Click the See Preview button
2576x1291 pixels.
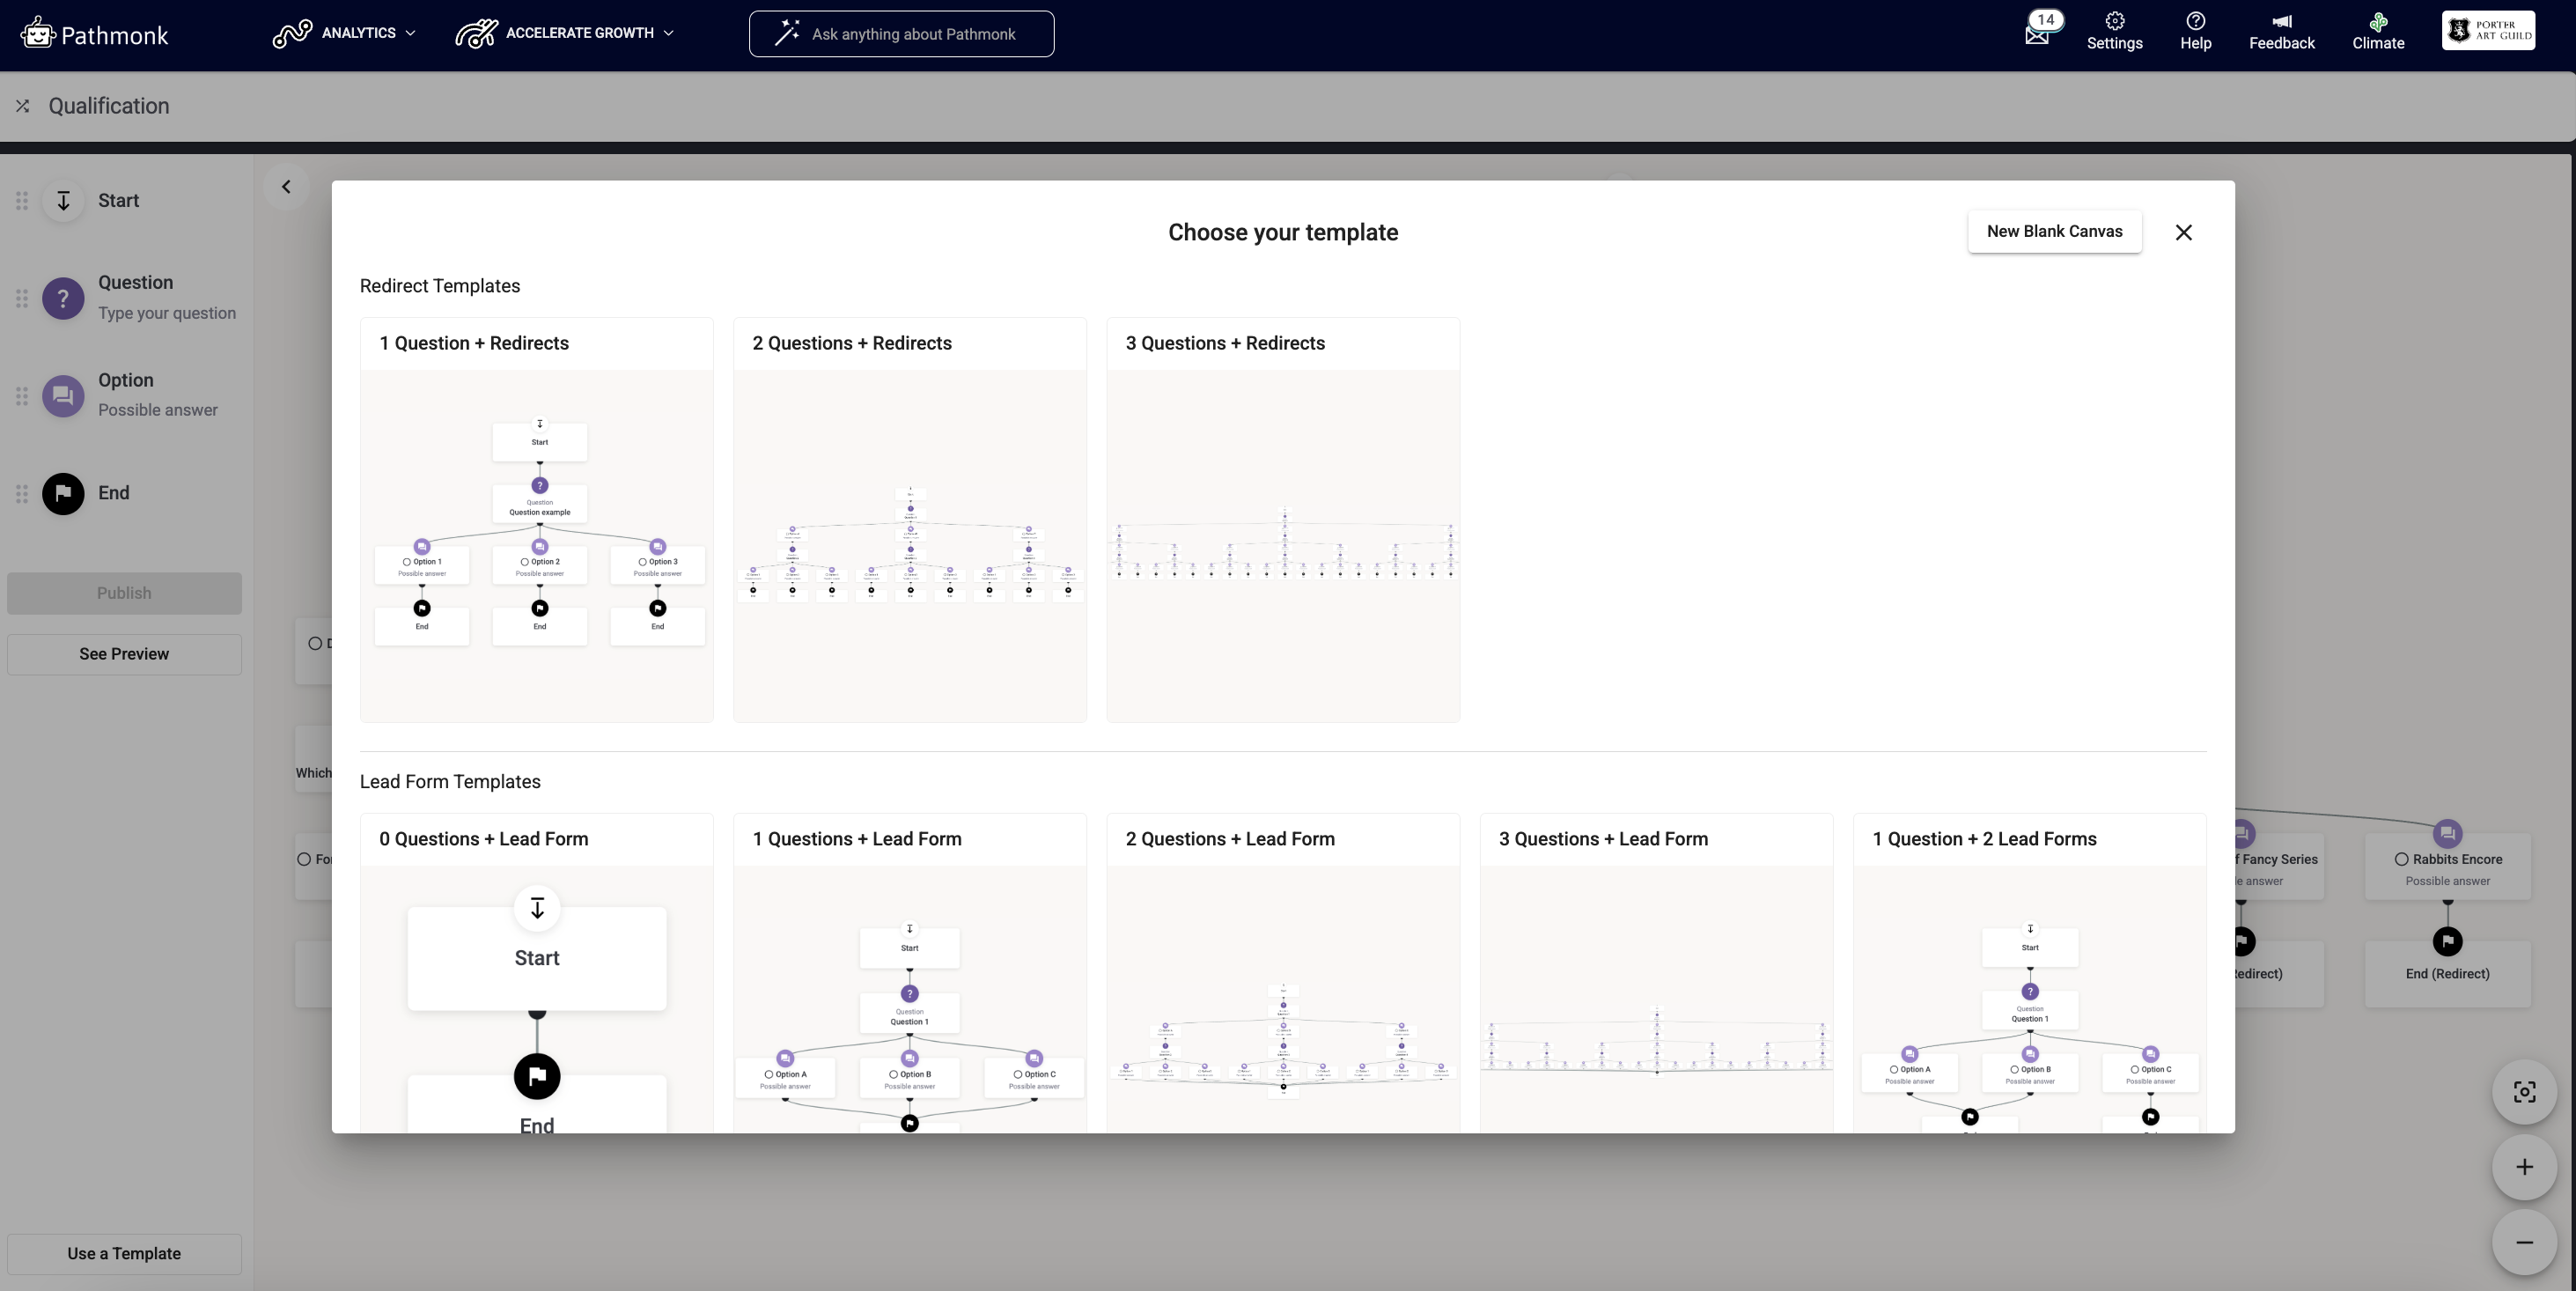coord(124,654)
